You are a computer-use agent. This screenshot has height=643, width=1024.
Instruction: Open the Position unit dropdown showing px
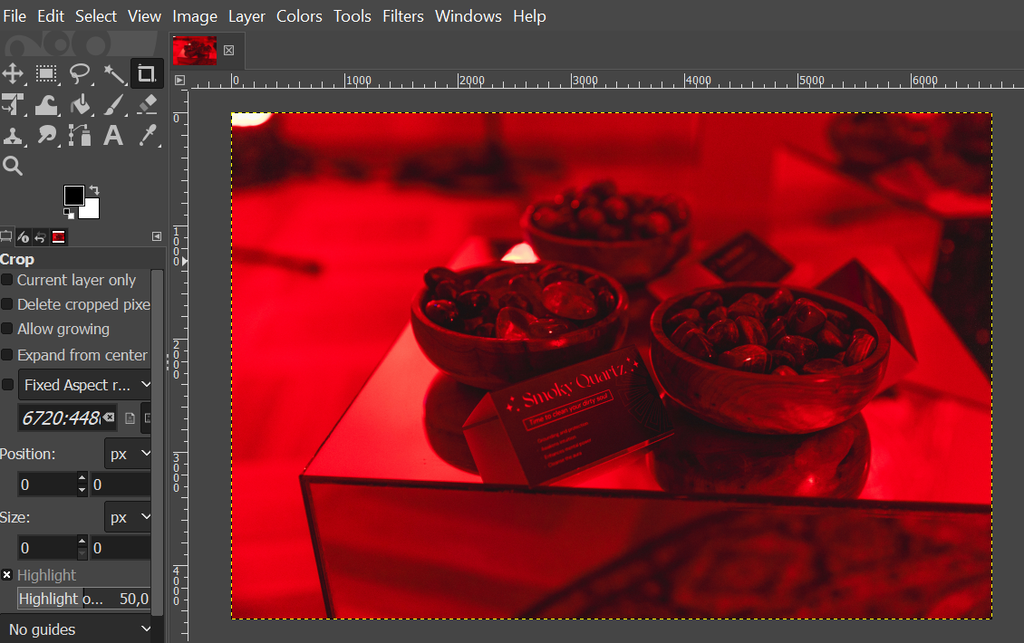click(127, 453)
